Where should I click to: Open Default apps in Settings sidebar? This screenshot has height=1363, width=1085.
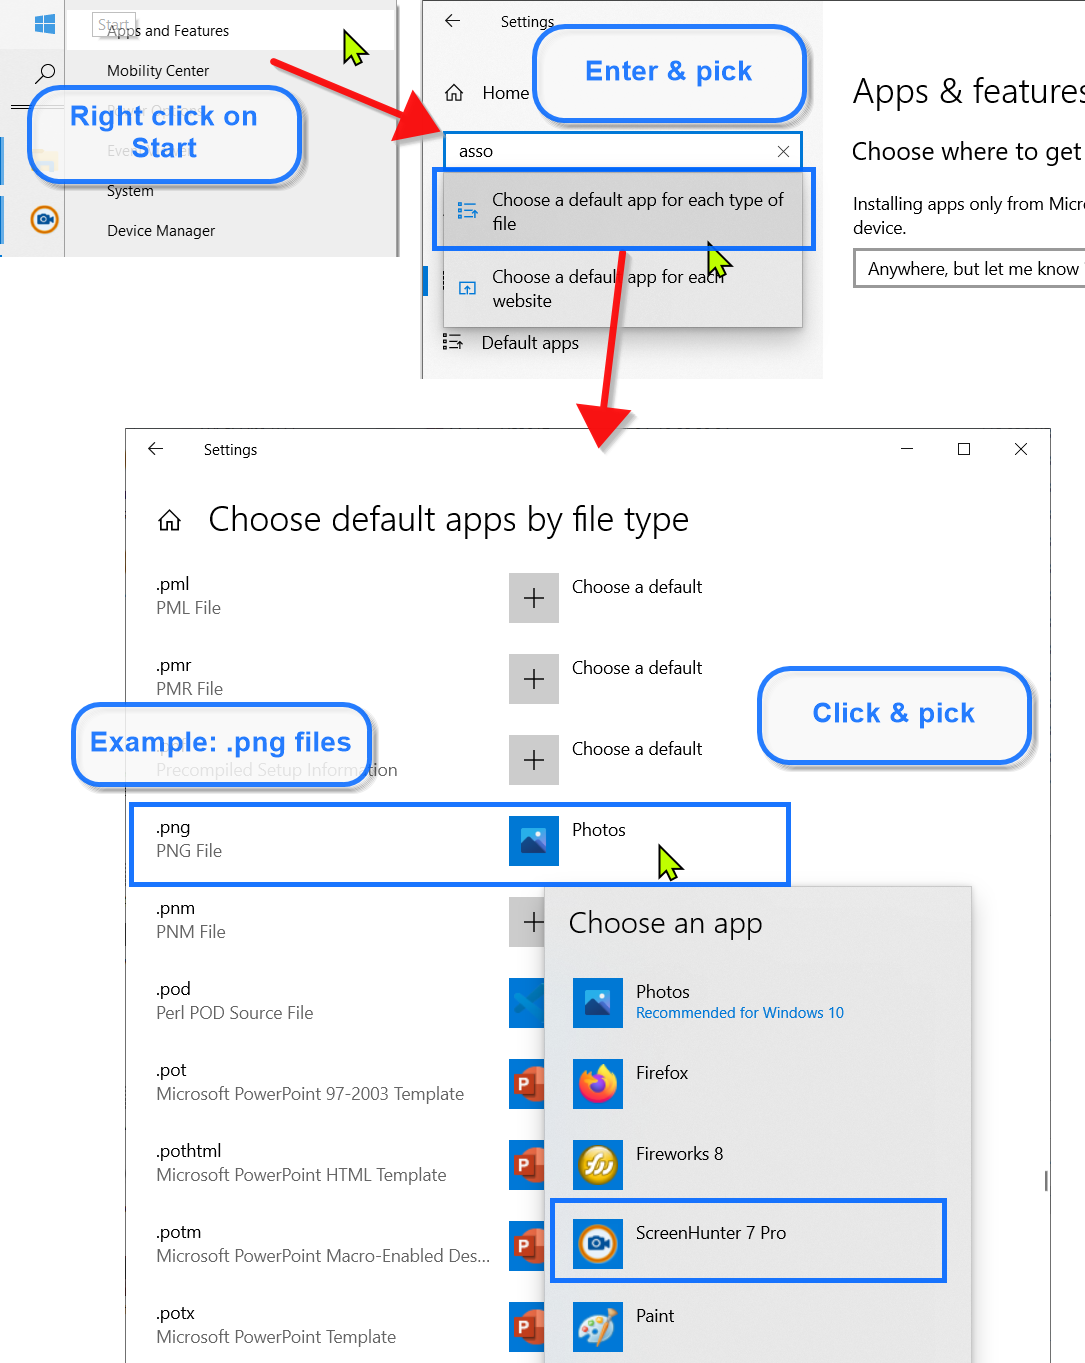[x=529, y=343]
